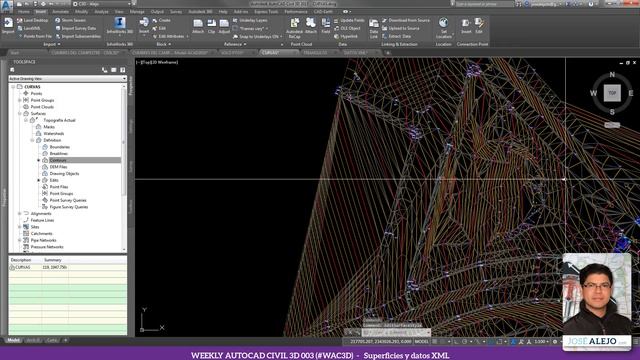Click Import Subassemblies icon
Viewport: 640px width, 360px height.
tap(58, 36)
